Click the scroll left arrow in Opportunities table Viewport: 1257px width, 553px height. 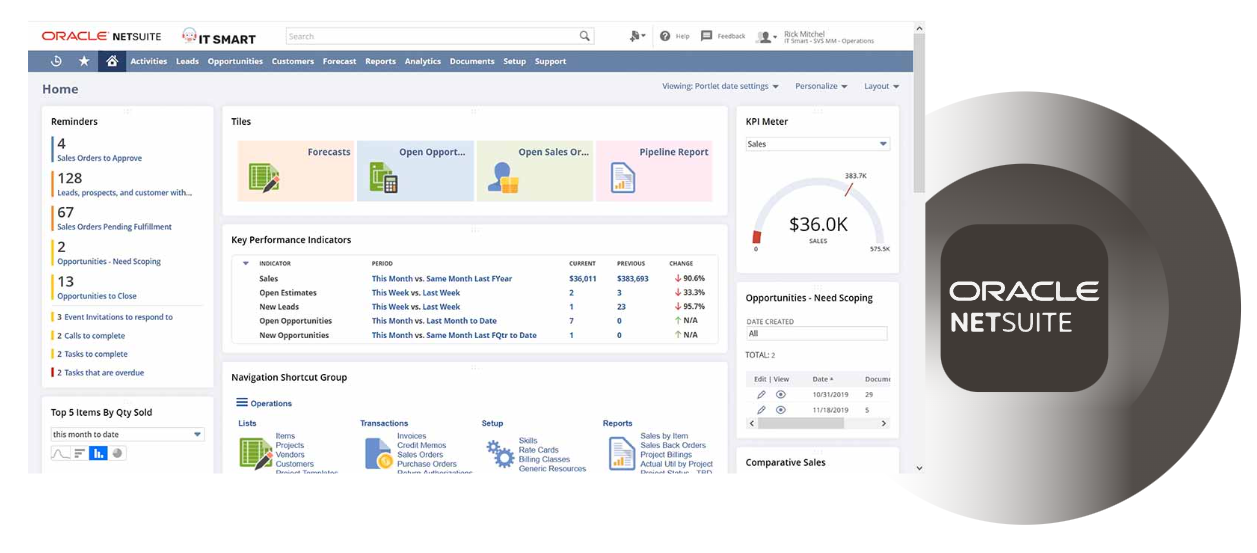pyautogui.click(x=752, y=423)
